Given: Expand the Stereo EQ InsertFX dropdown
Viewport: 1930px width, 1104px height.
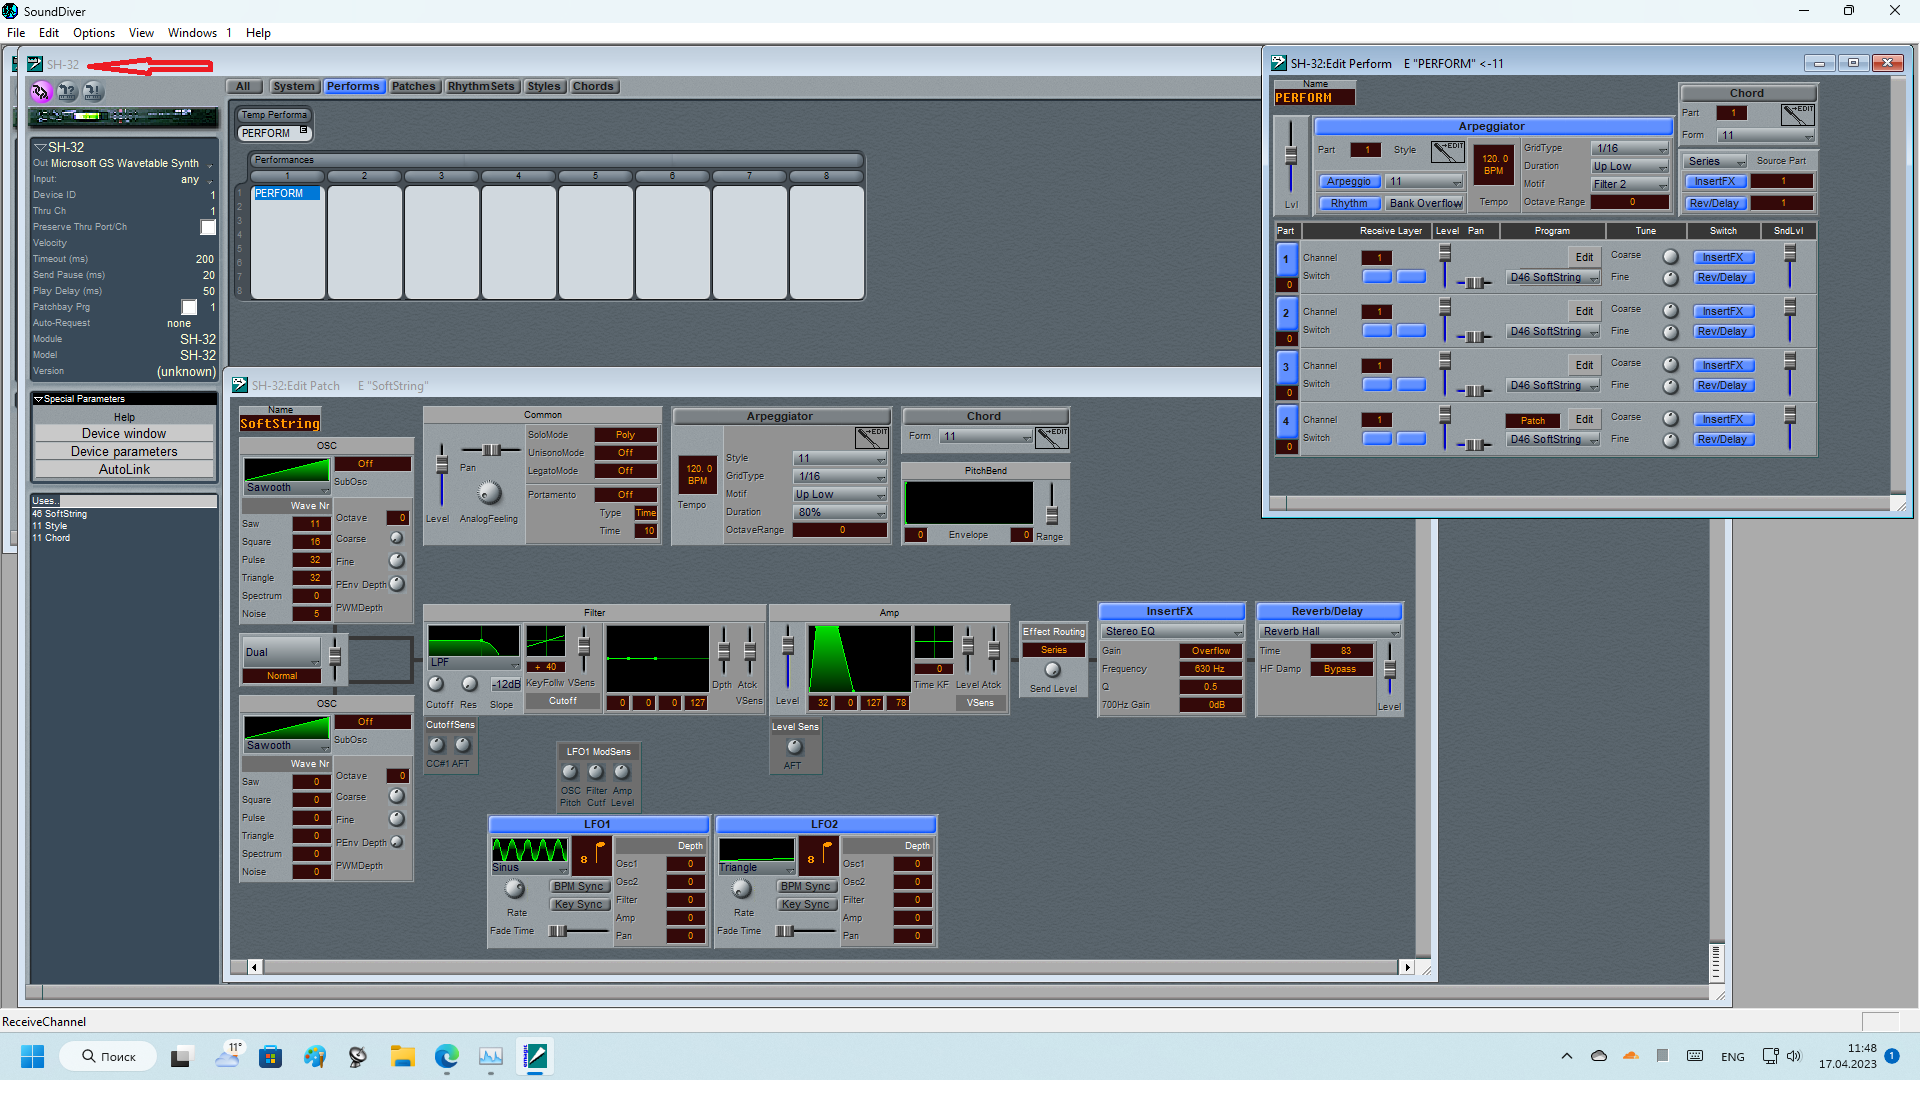Looking at the screenshot, I should (1172, 632).
